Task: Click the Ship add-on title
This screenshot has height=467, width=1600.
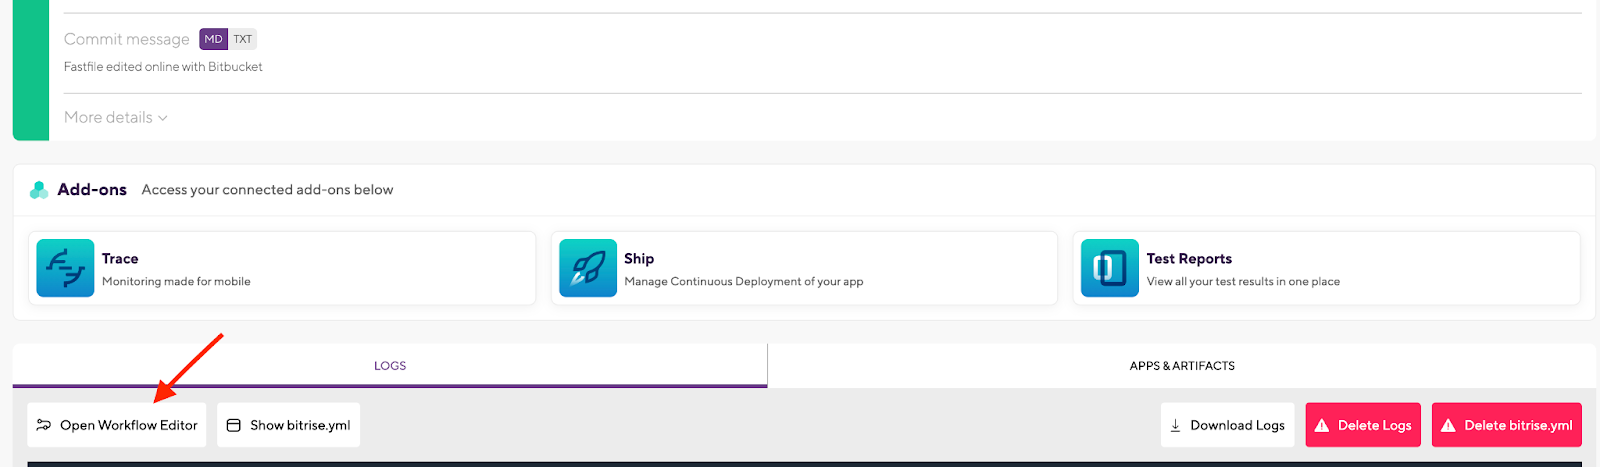Action: tap(639, 259)
